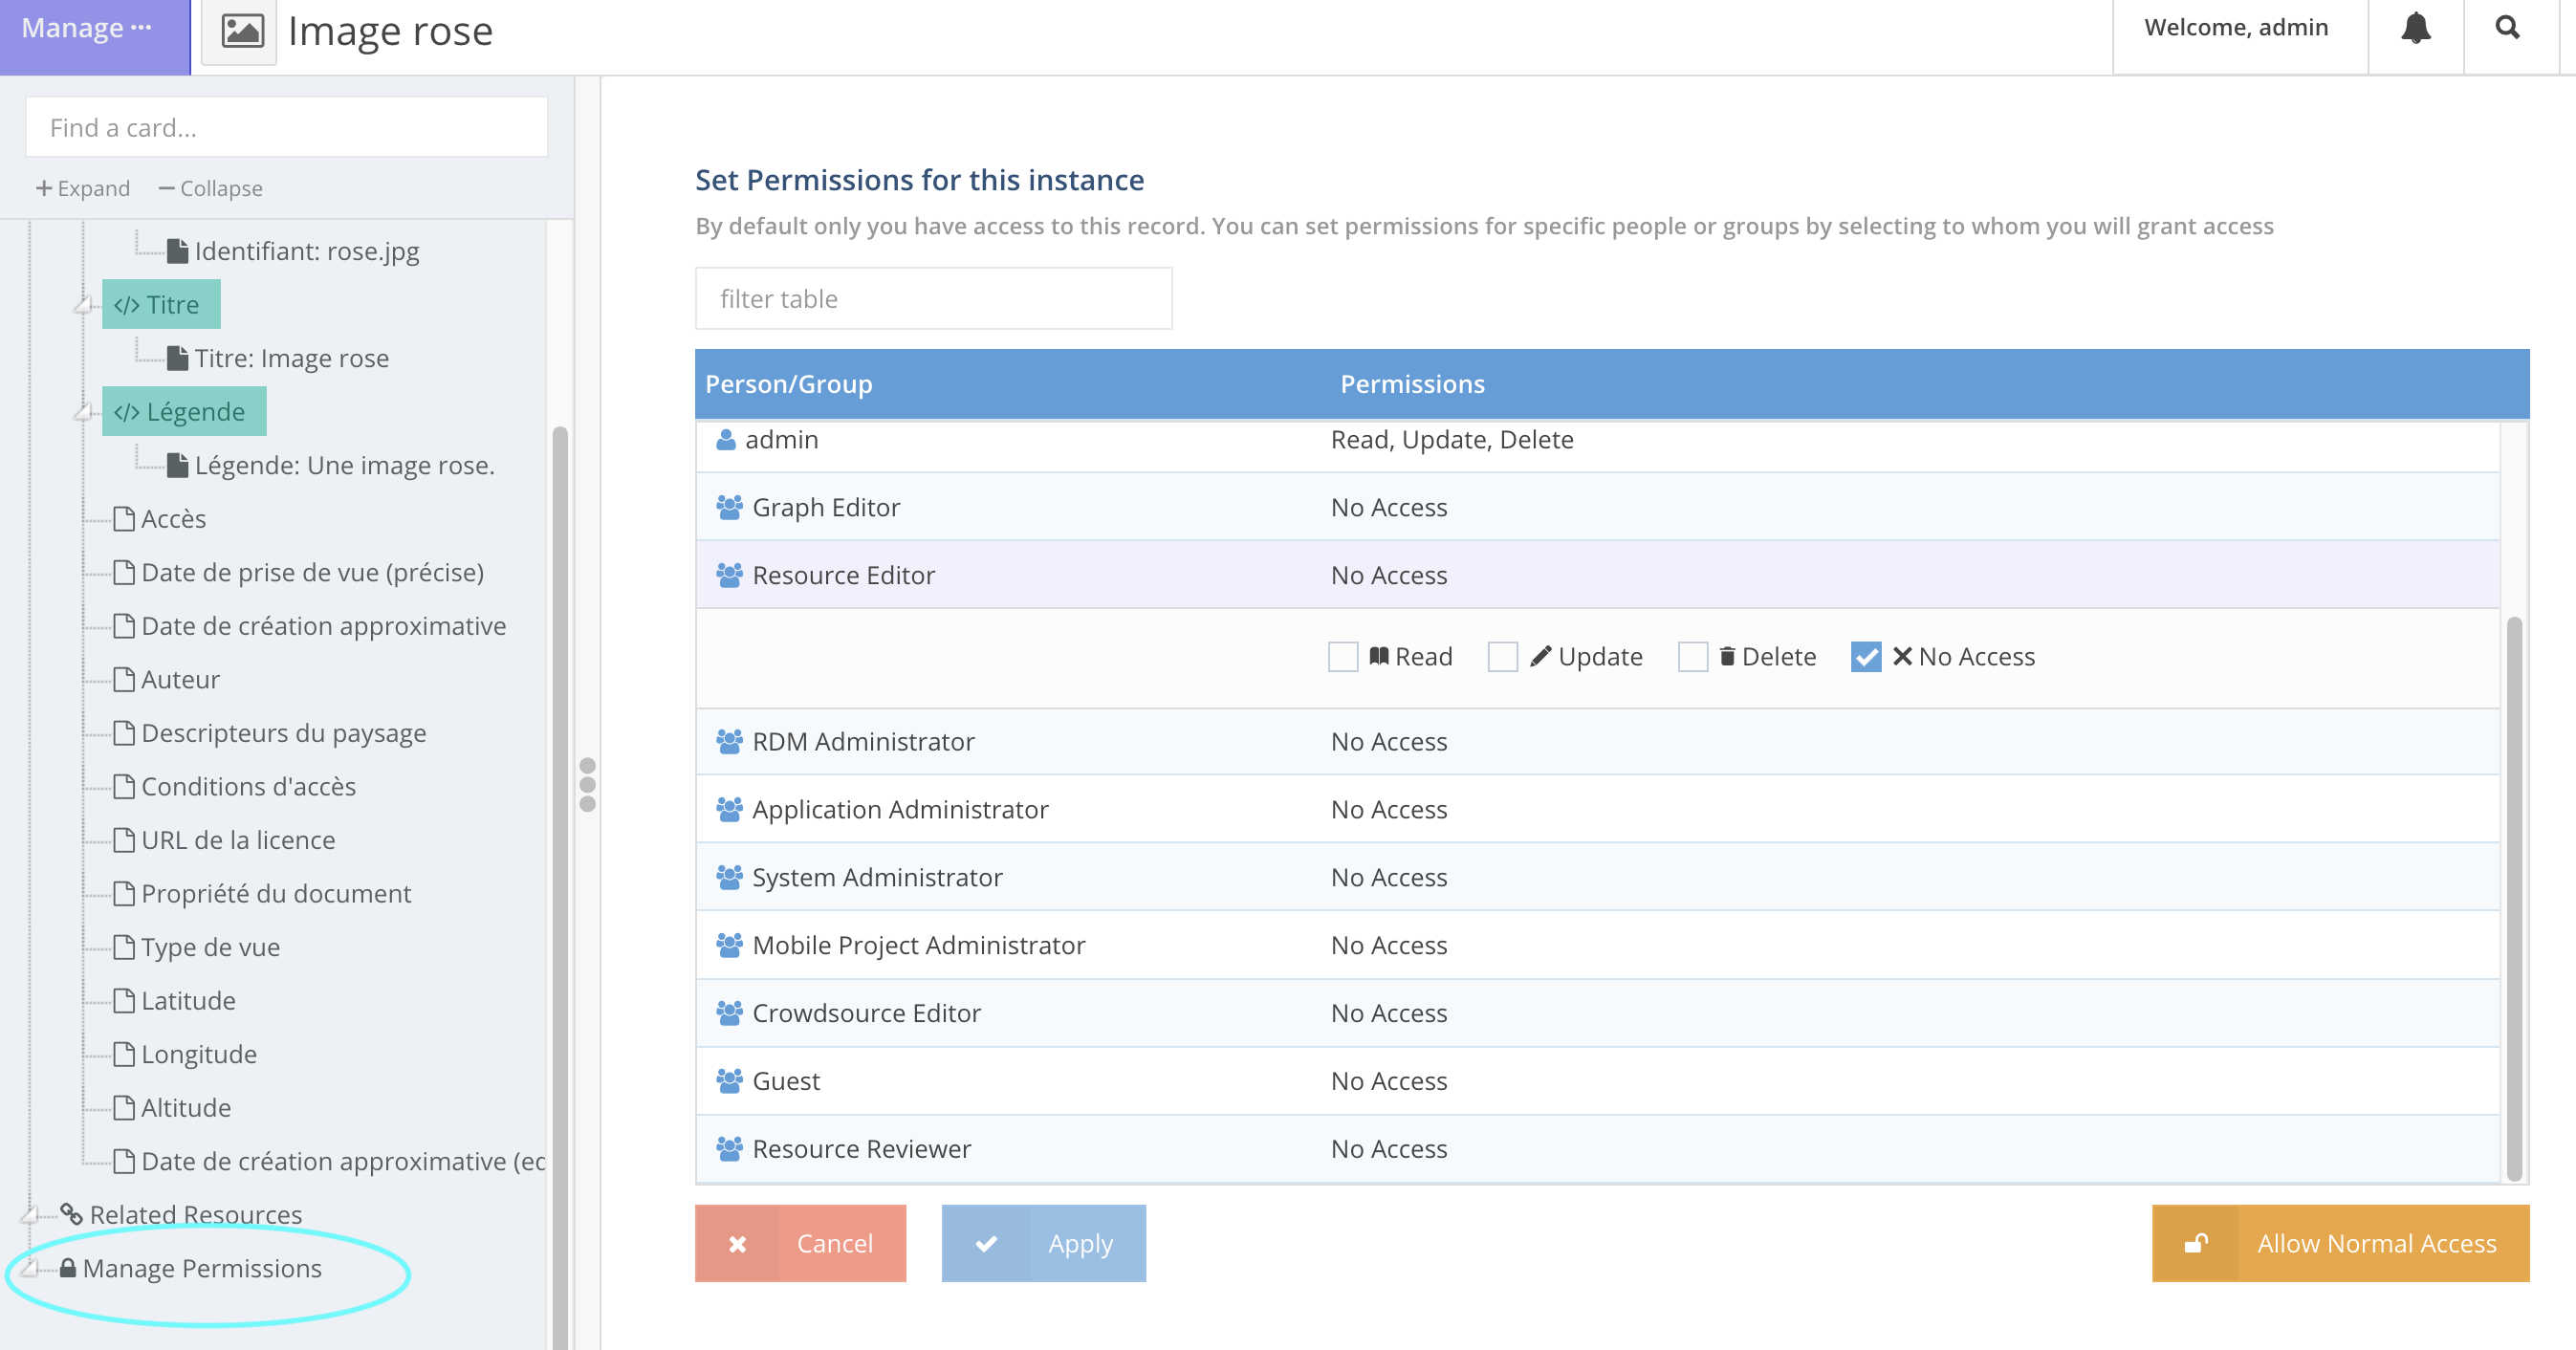The width and height of the screenshot is (2576, 1350).
Task: Click the Graph Editor group icon
Action: pos(729,508)
